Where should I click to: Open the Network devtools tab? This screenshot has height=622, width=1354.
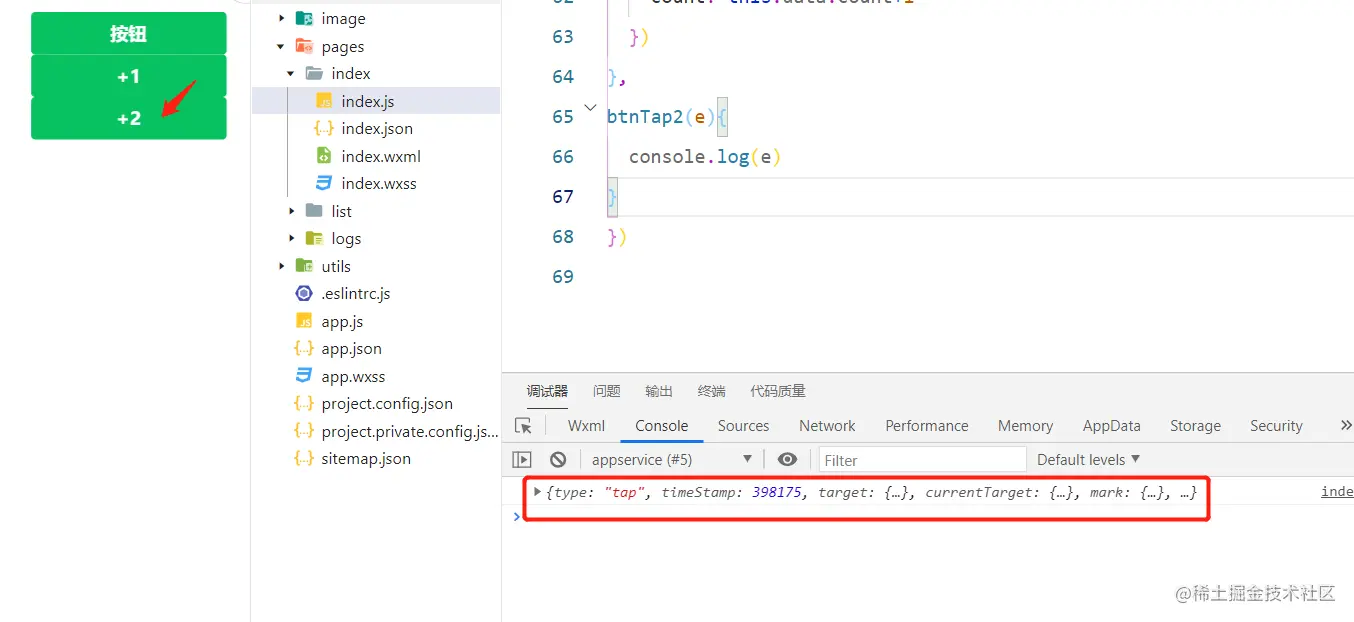827,425
